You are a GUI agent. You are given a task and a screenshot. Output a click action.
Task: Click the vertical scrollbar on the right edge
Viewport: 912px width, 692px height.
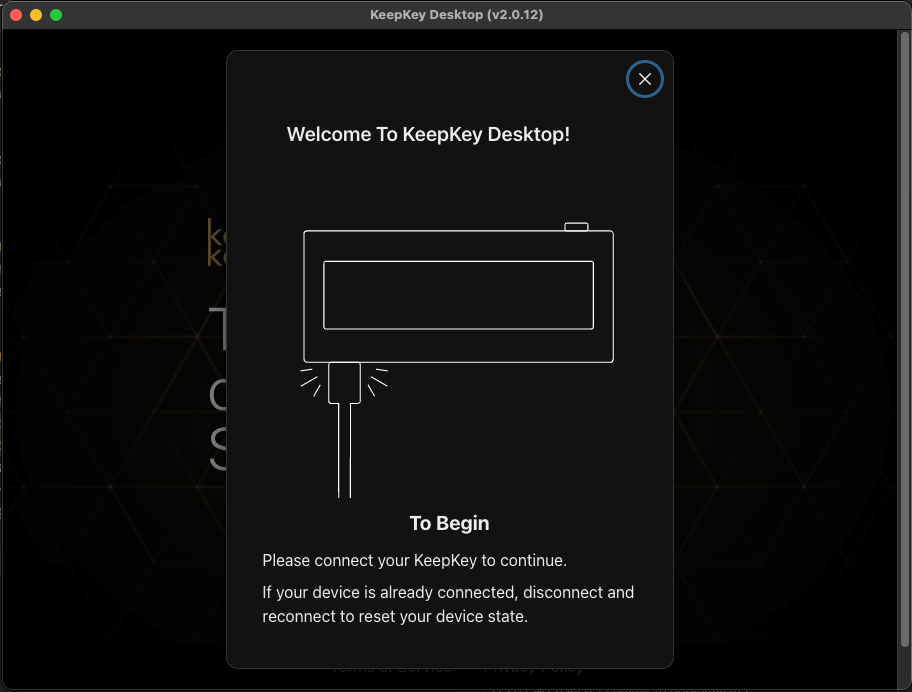click(x=904, y=338)
